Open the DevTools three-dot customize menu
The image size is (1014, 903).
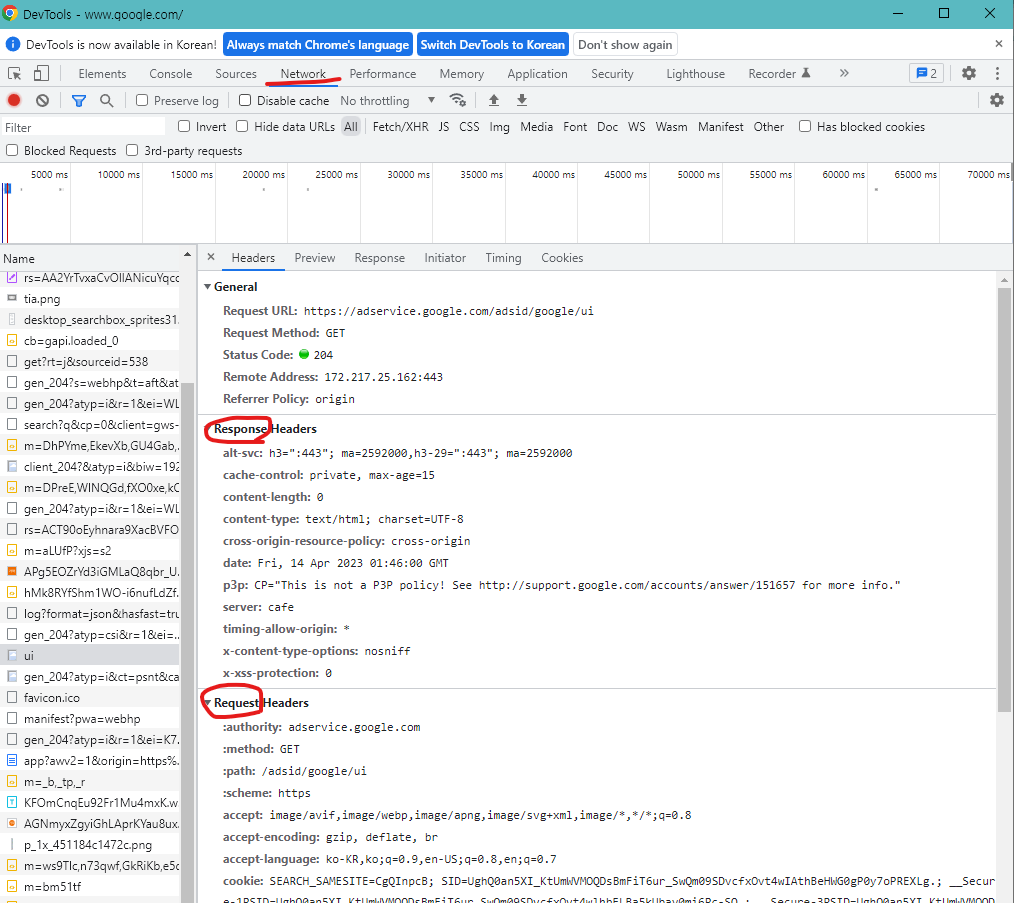(997, 73)
